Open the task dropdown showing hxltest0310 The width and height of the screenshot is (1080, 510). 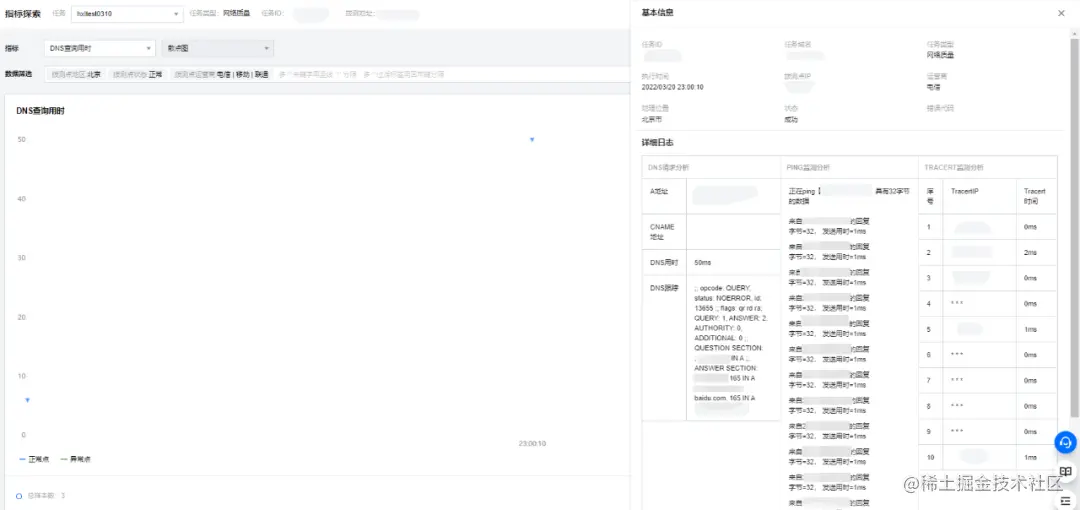point(127,13)
